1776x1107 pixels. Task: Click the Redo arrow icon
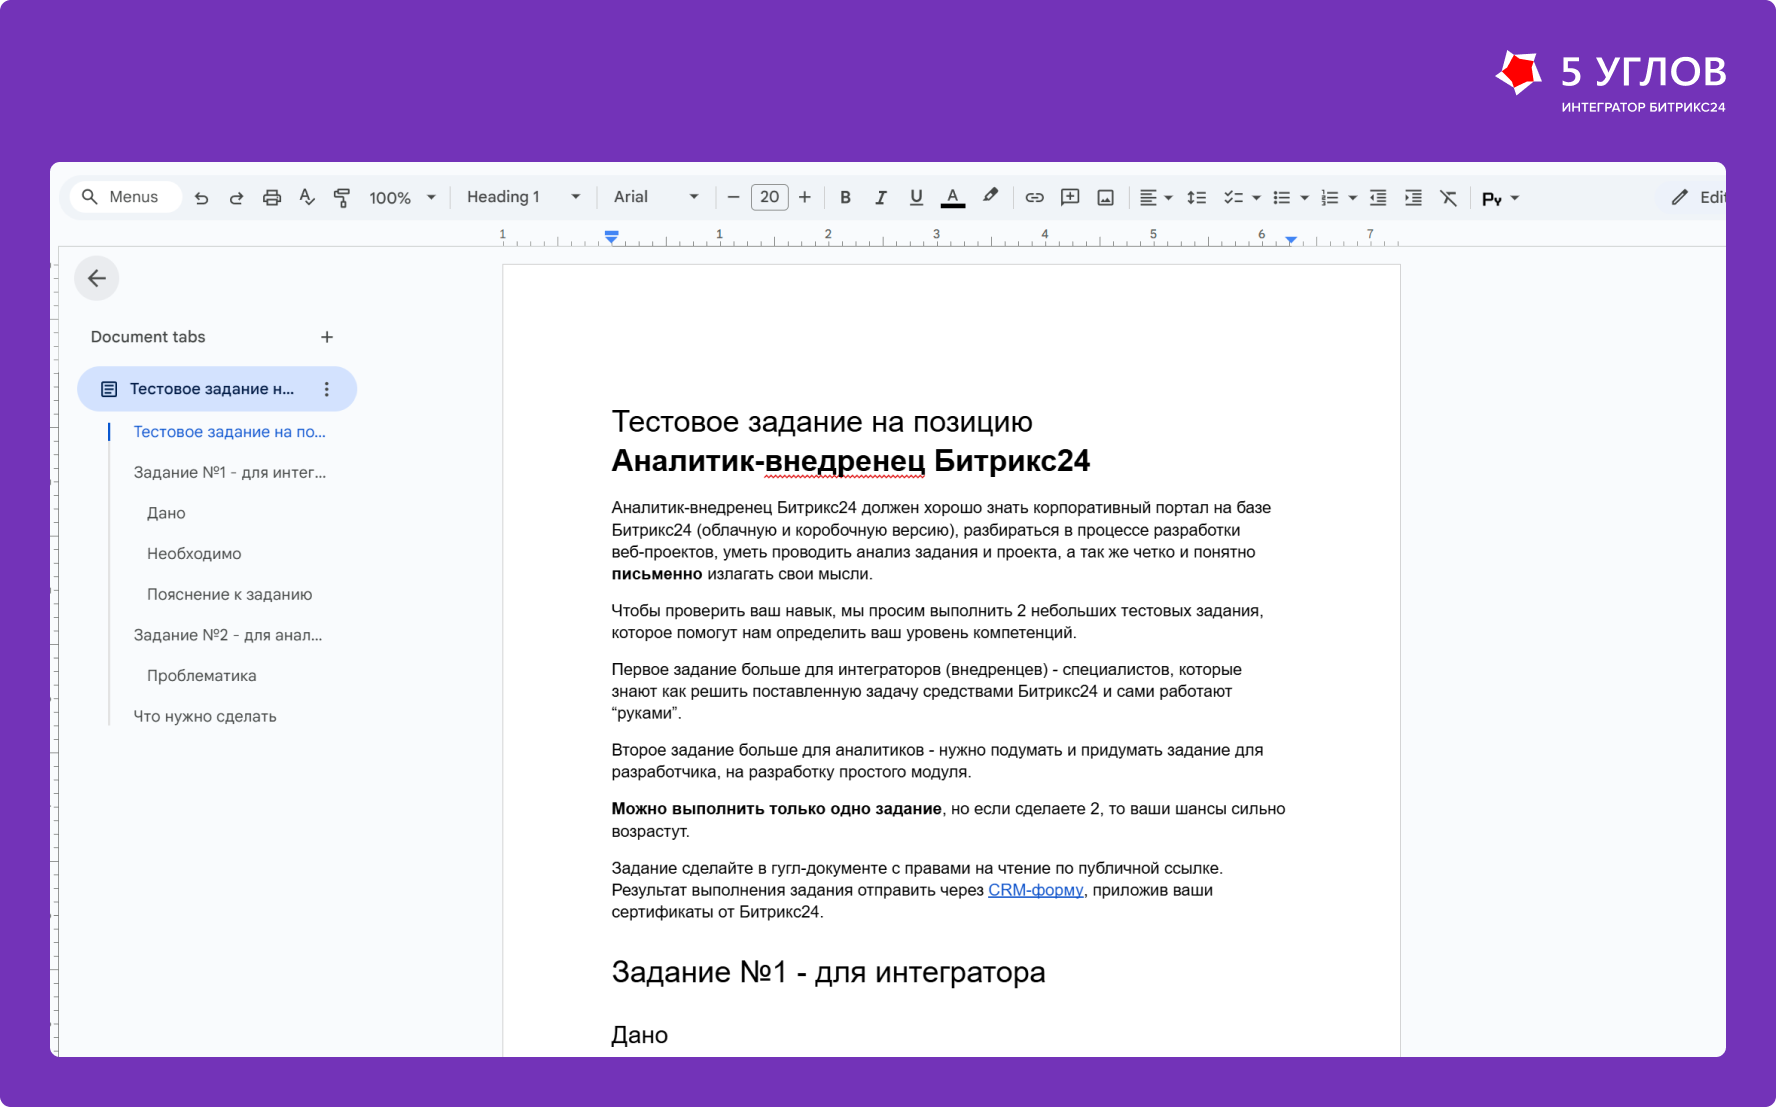[x=236, y=198]
